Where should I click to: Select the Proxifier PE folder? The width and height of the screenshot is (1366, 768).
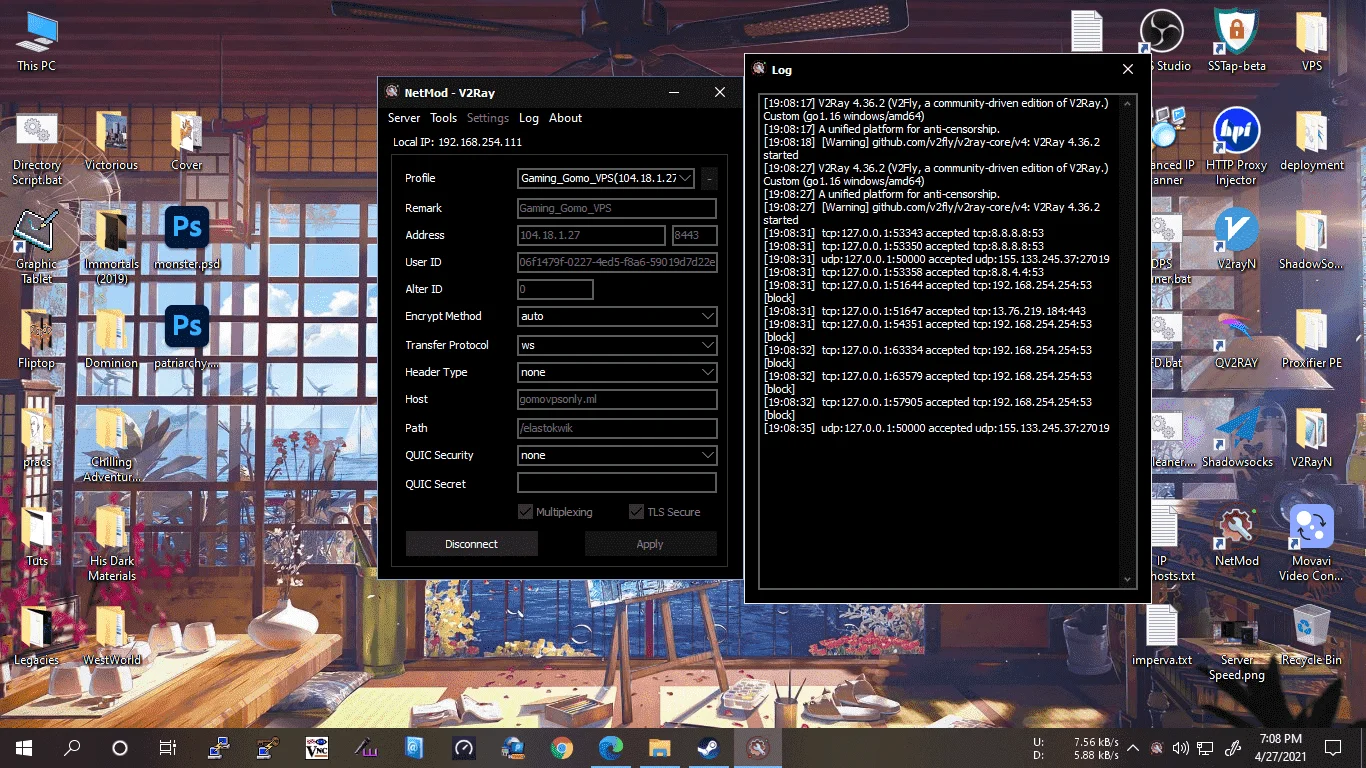(1312, 339)
